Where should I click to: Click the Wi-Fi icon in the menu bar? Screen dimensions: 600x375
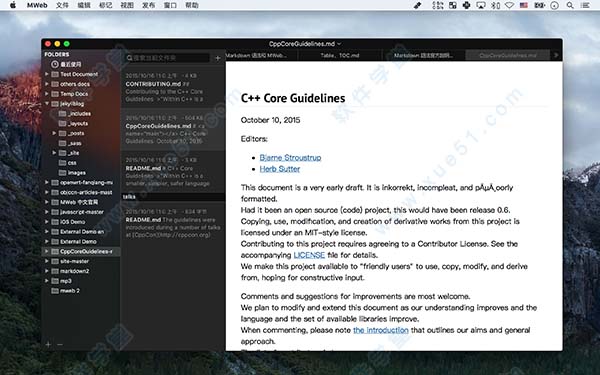(509, 5)
